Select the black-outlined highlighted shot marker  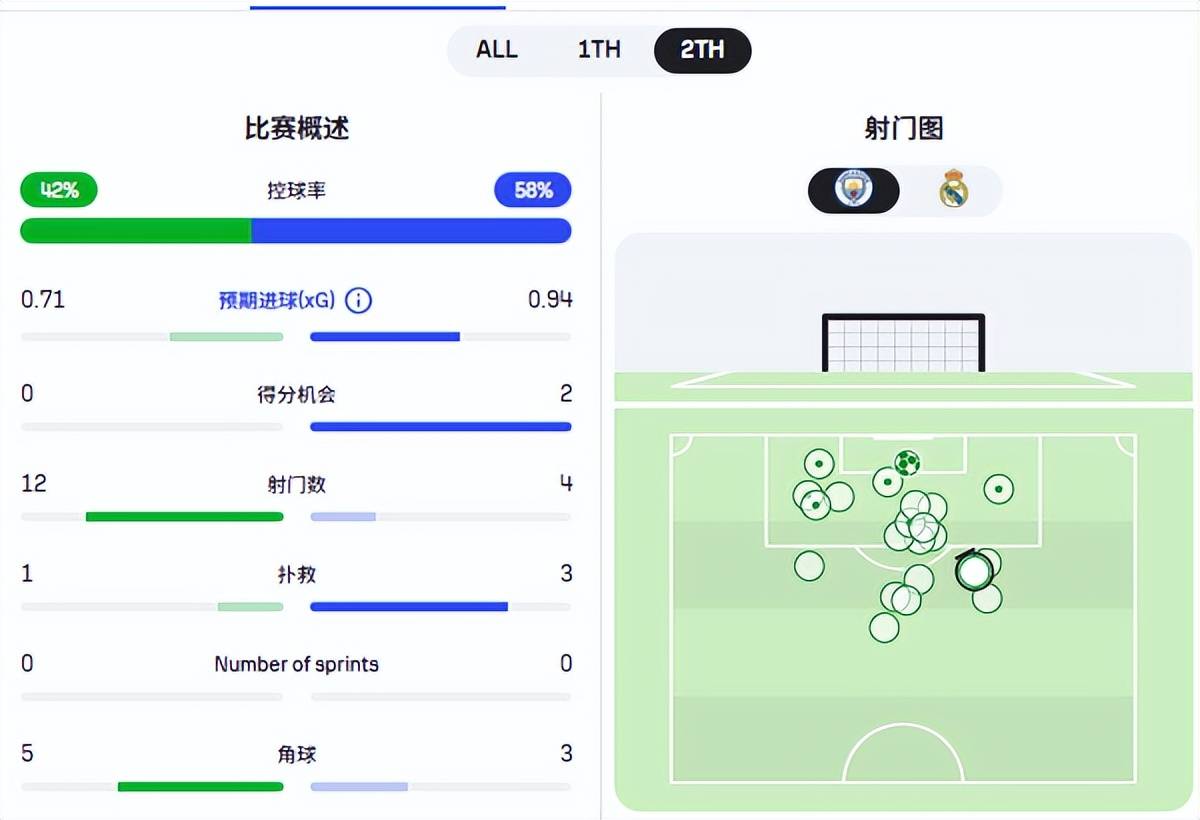pos(973,571)
